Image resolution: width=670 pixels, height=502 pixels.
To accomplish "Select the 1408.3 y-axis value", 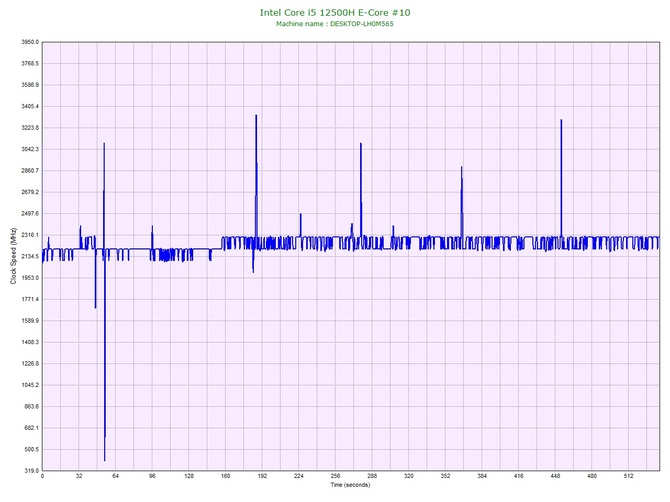I will coord(30,342).
